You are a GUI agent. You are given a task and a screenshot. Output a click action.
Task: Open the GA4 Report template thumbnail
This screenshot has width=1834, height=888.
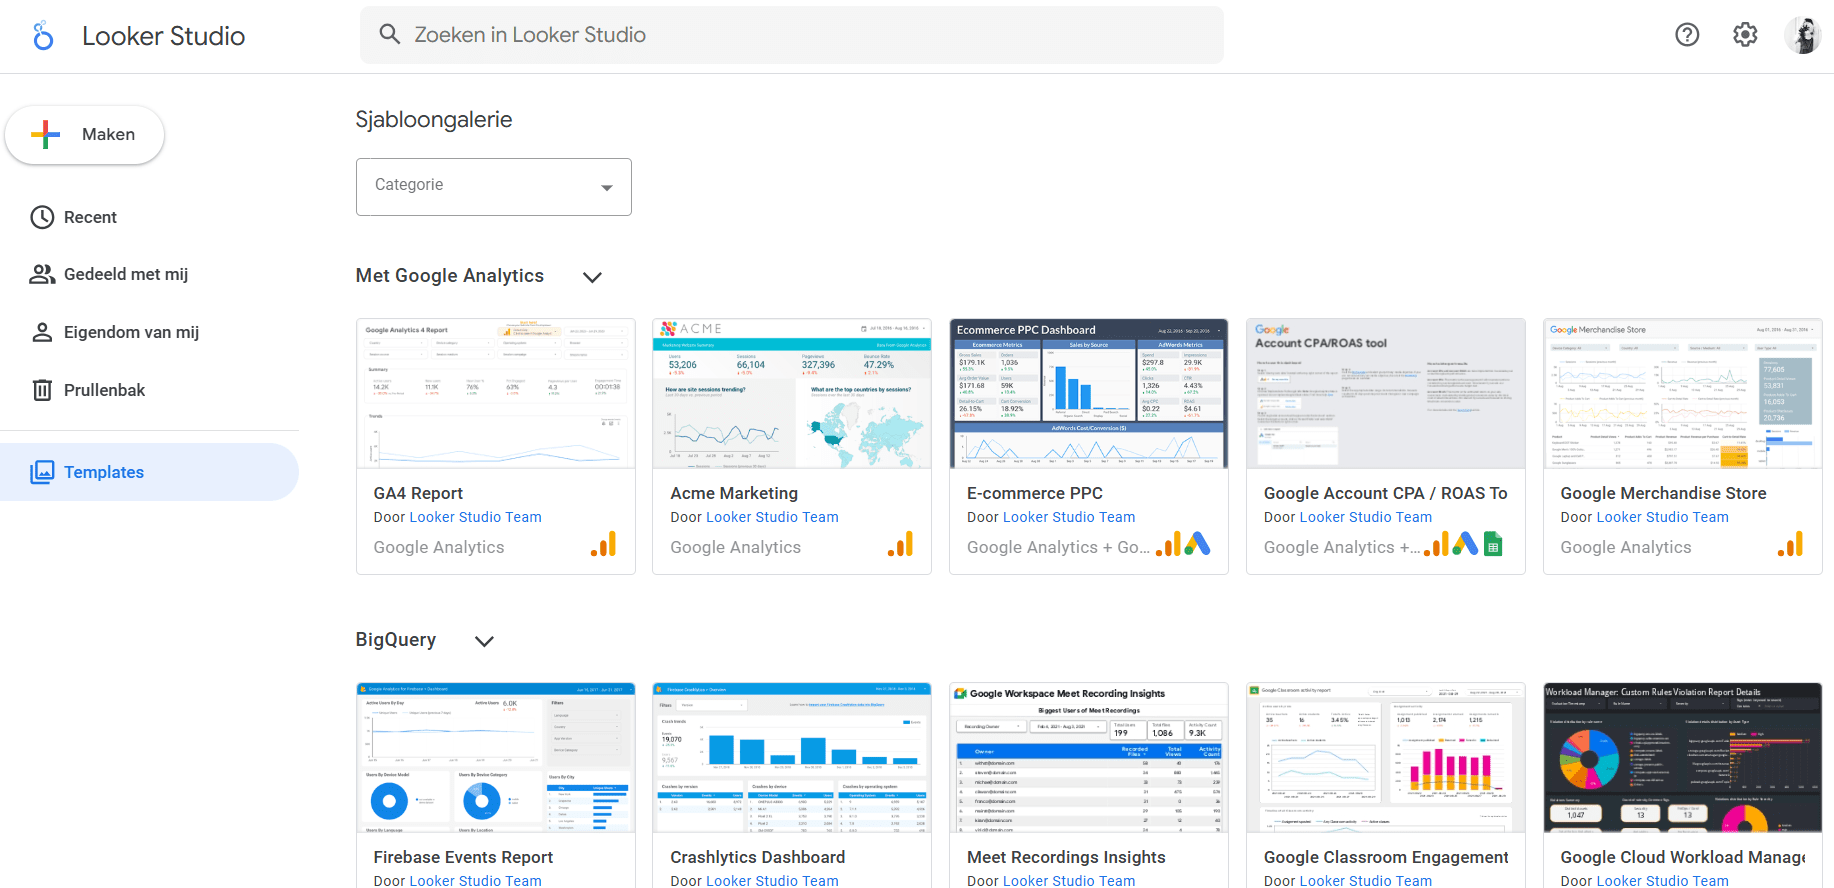[496, 394]
